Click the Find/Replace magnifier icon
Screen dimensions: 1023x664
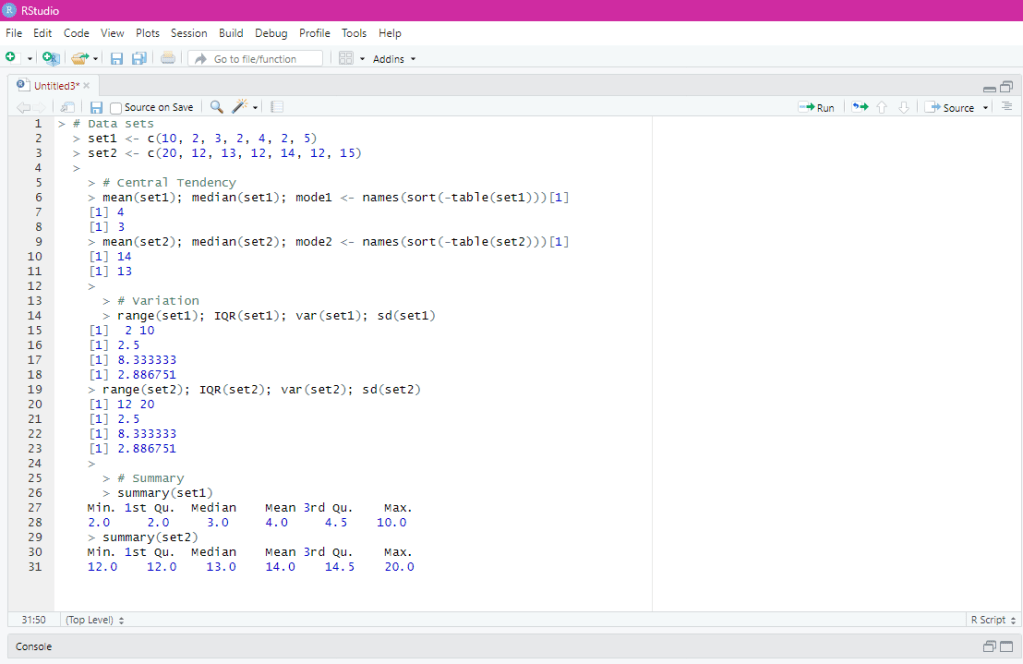[216, 107]
